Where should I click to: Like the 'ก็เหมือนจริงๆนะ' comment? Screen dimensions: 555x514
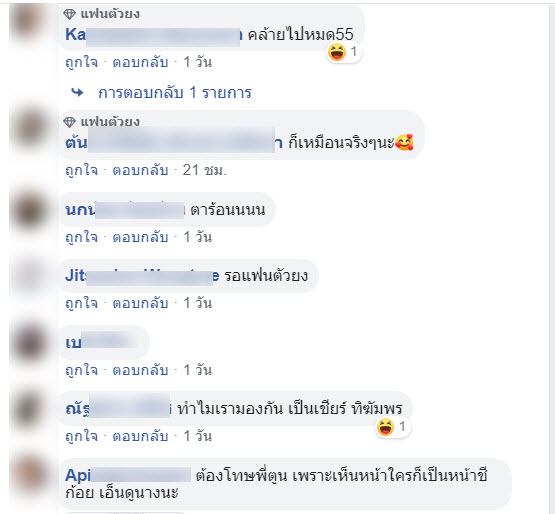[81, 170]
